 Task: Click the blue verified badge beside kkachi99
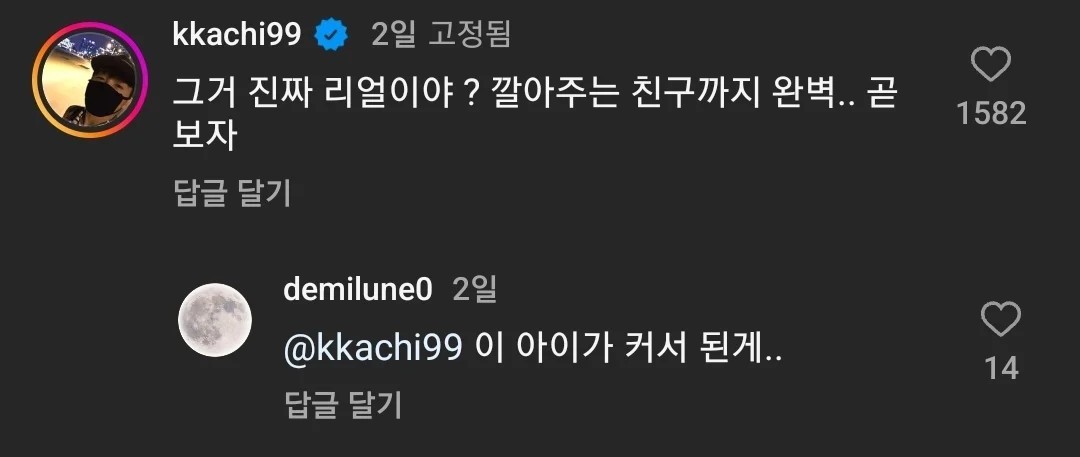(332, 35)
